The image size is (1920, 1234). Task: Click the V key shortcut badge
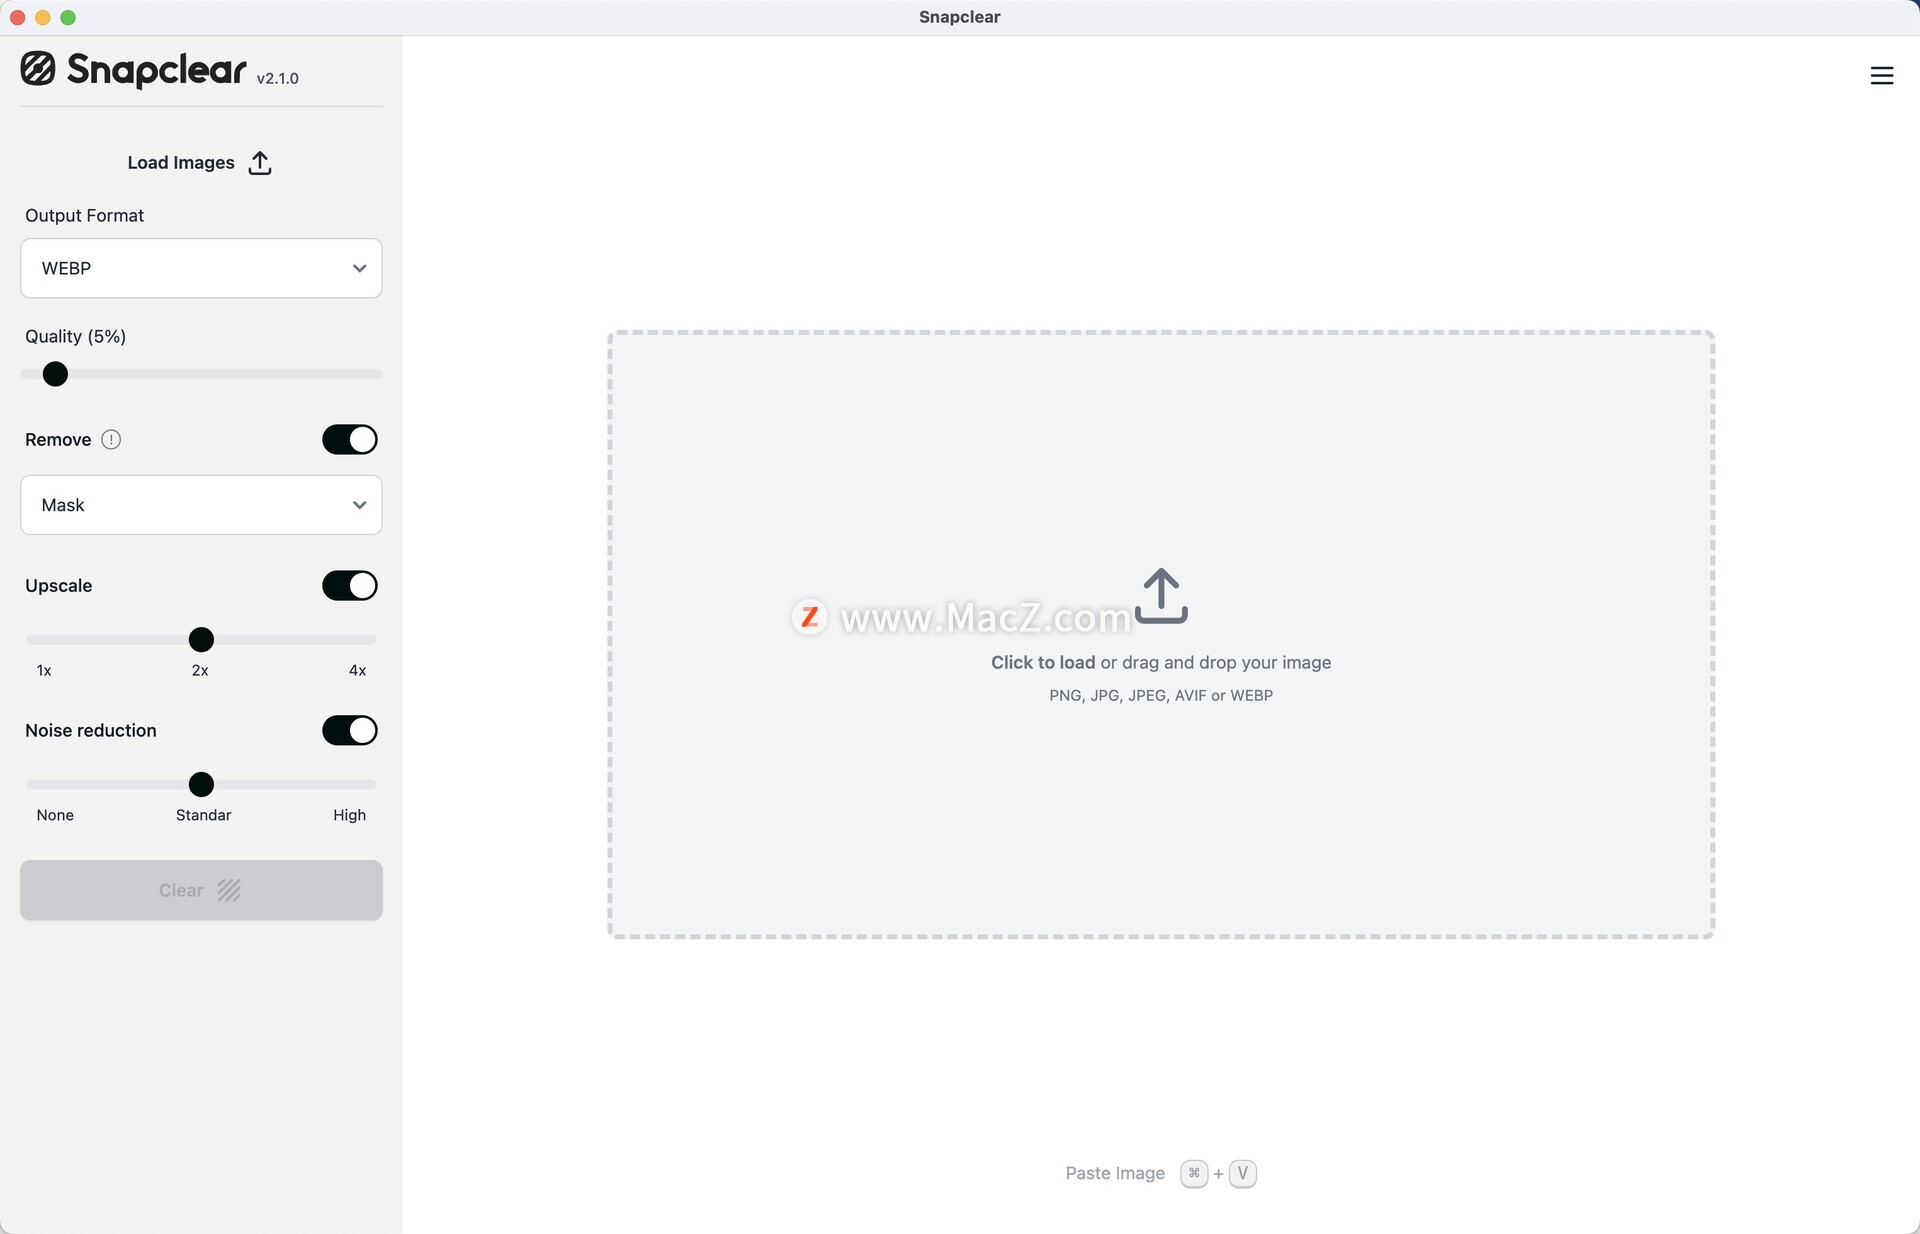pyautogui.click(x=1242, y=1173)
